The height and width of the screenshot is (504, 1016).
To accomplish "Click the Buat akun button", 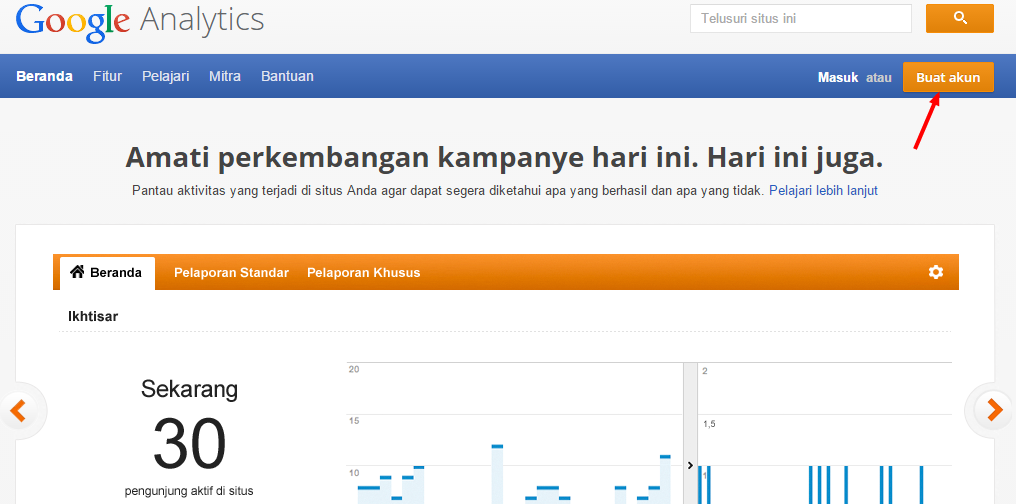I will click(x=948, y=78).
